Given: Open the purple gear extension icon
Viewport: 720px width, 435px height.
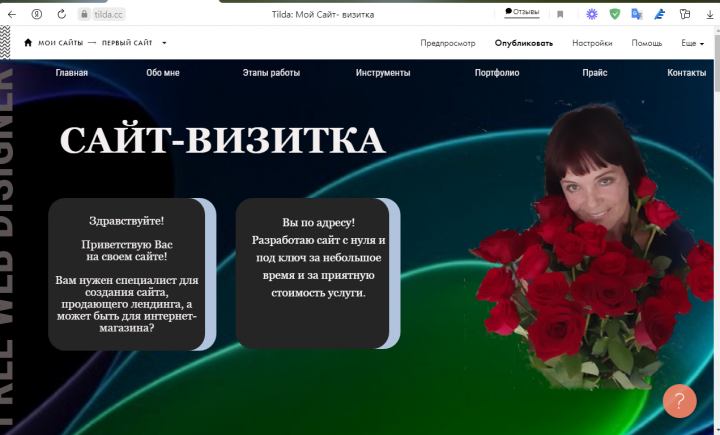Looking at the screenshot, I should [x=592, y=14].
